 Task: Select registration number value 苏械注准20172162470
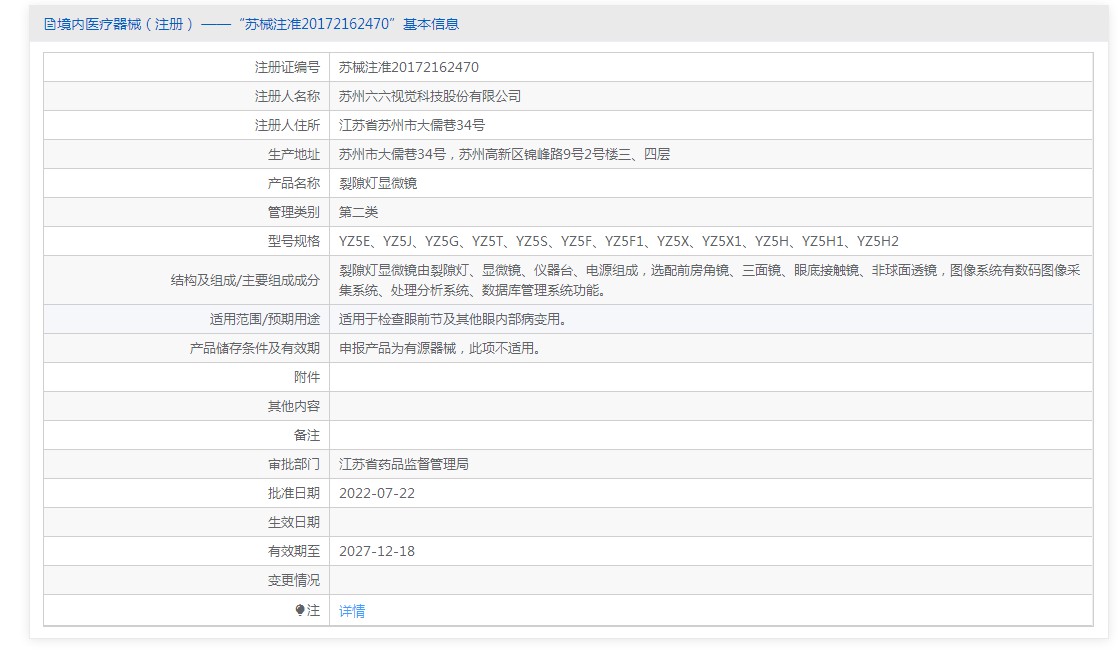409,67
